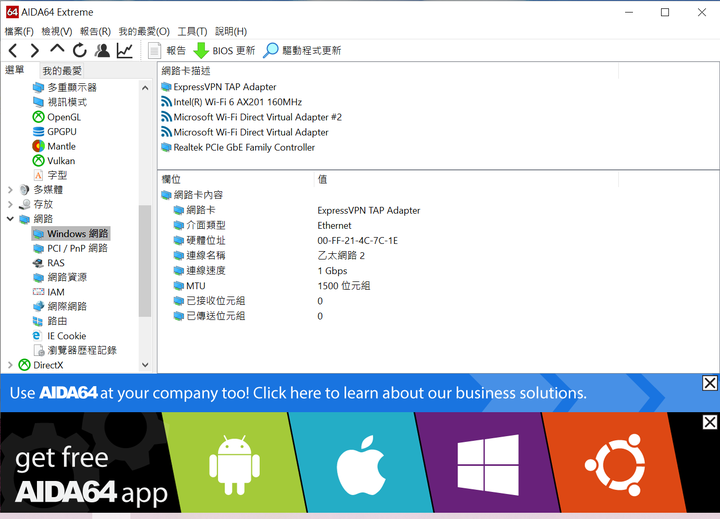Close the get free AIDA64 app banner
This screenshot has height=519, width=720.
click(710, 422)
